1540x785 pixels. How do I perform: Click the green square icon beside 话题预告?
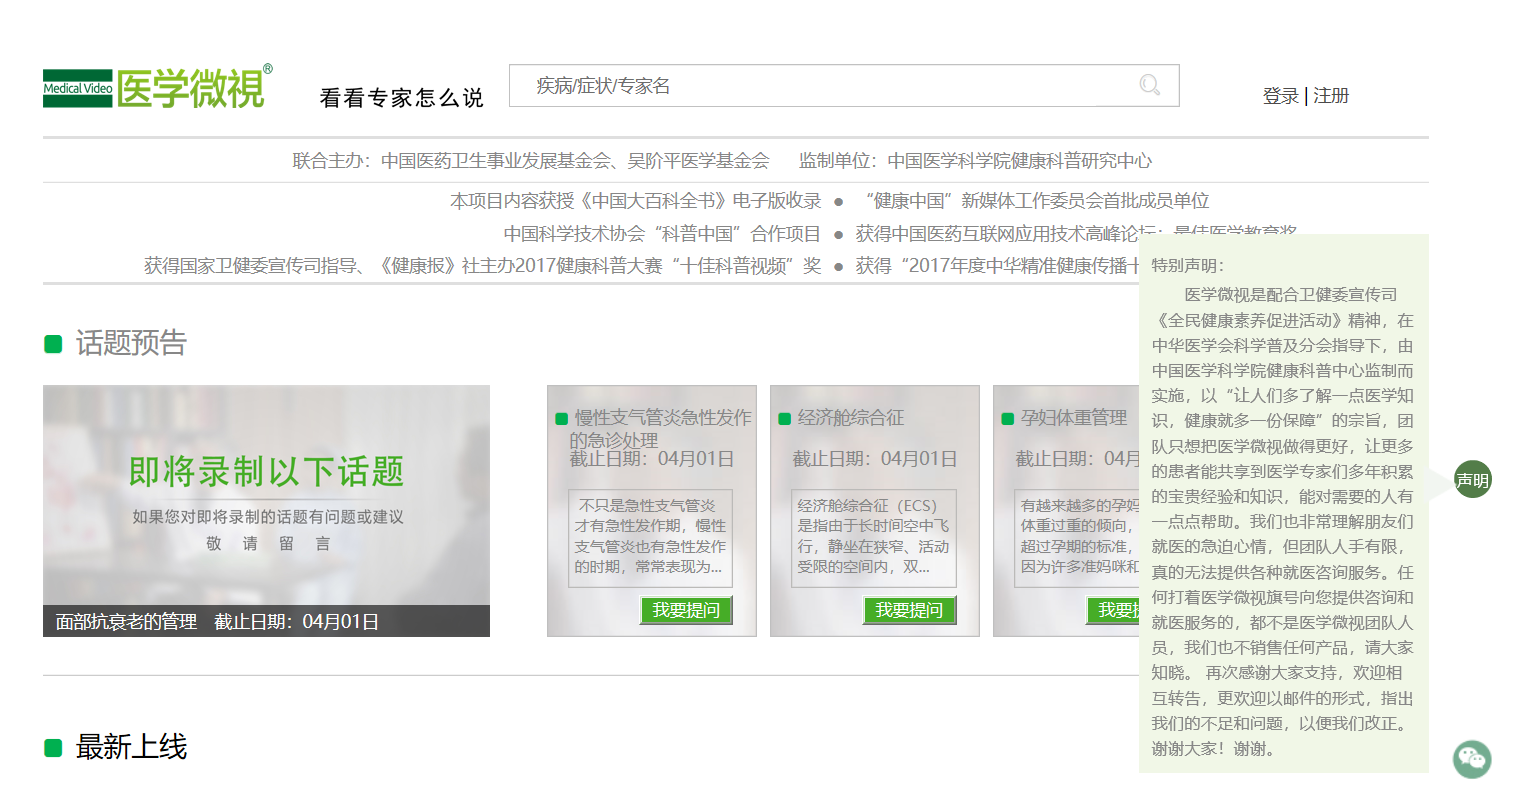[52, 343]
